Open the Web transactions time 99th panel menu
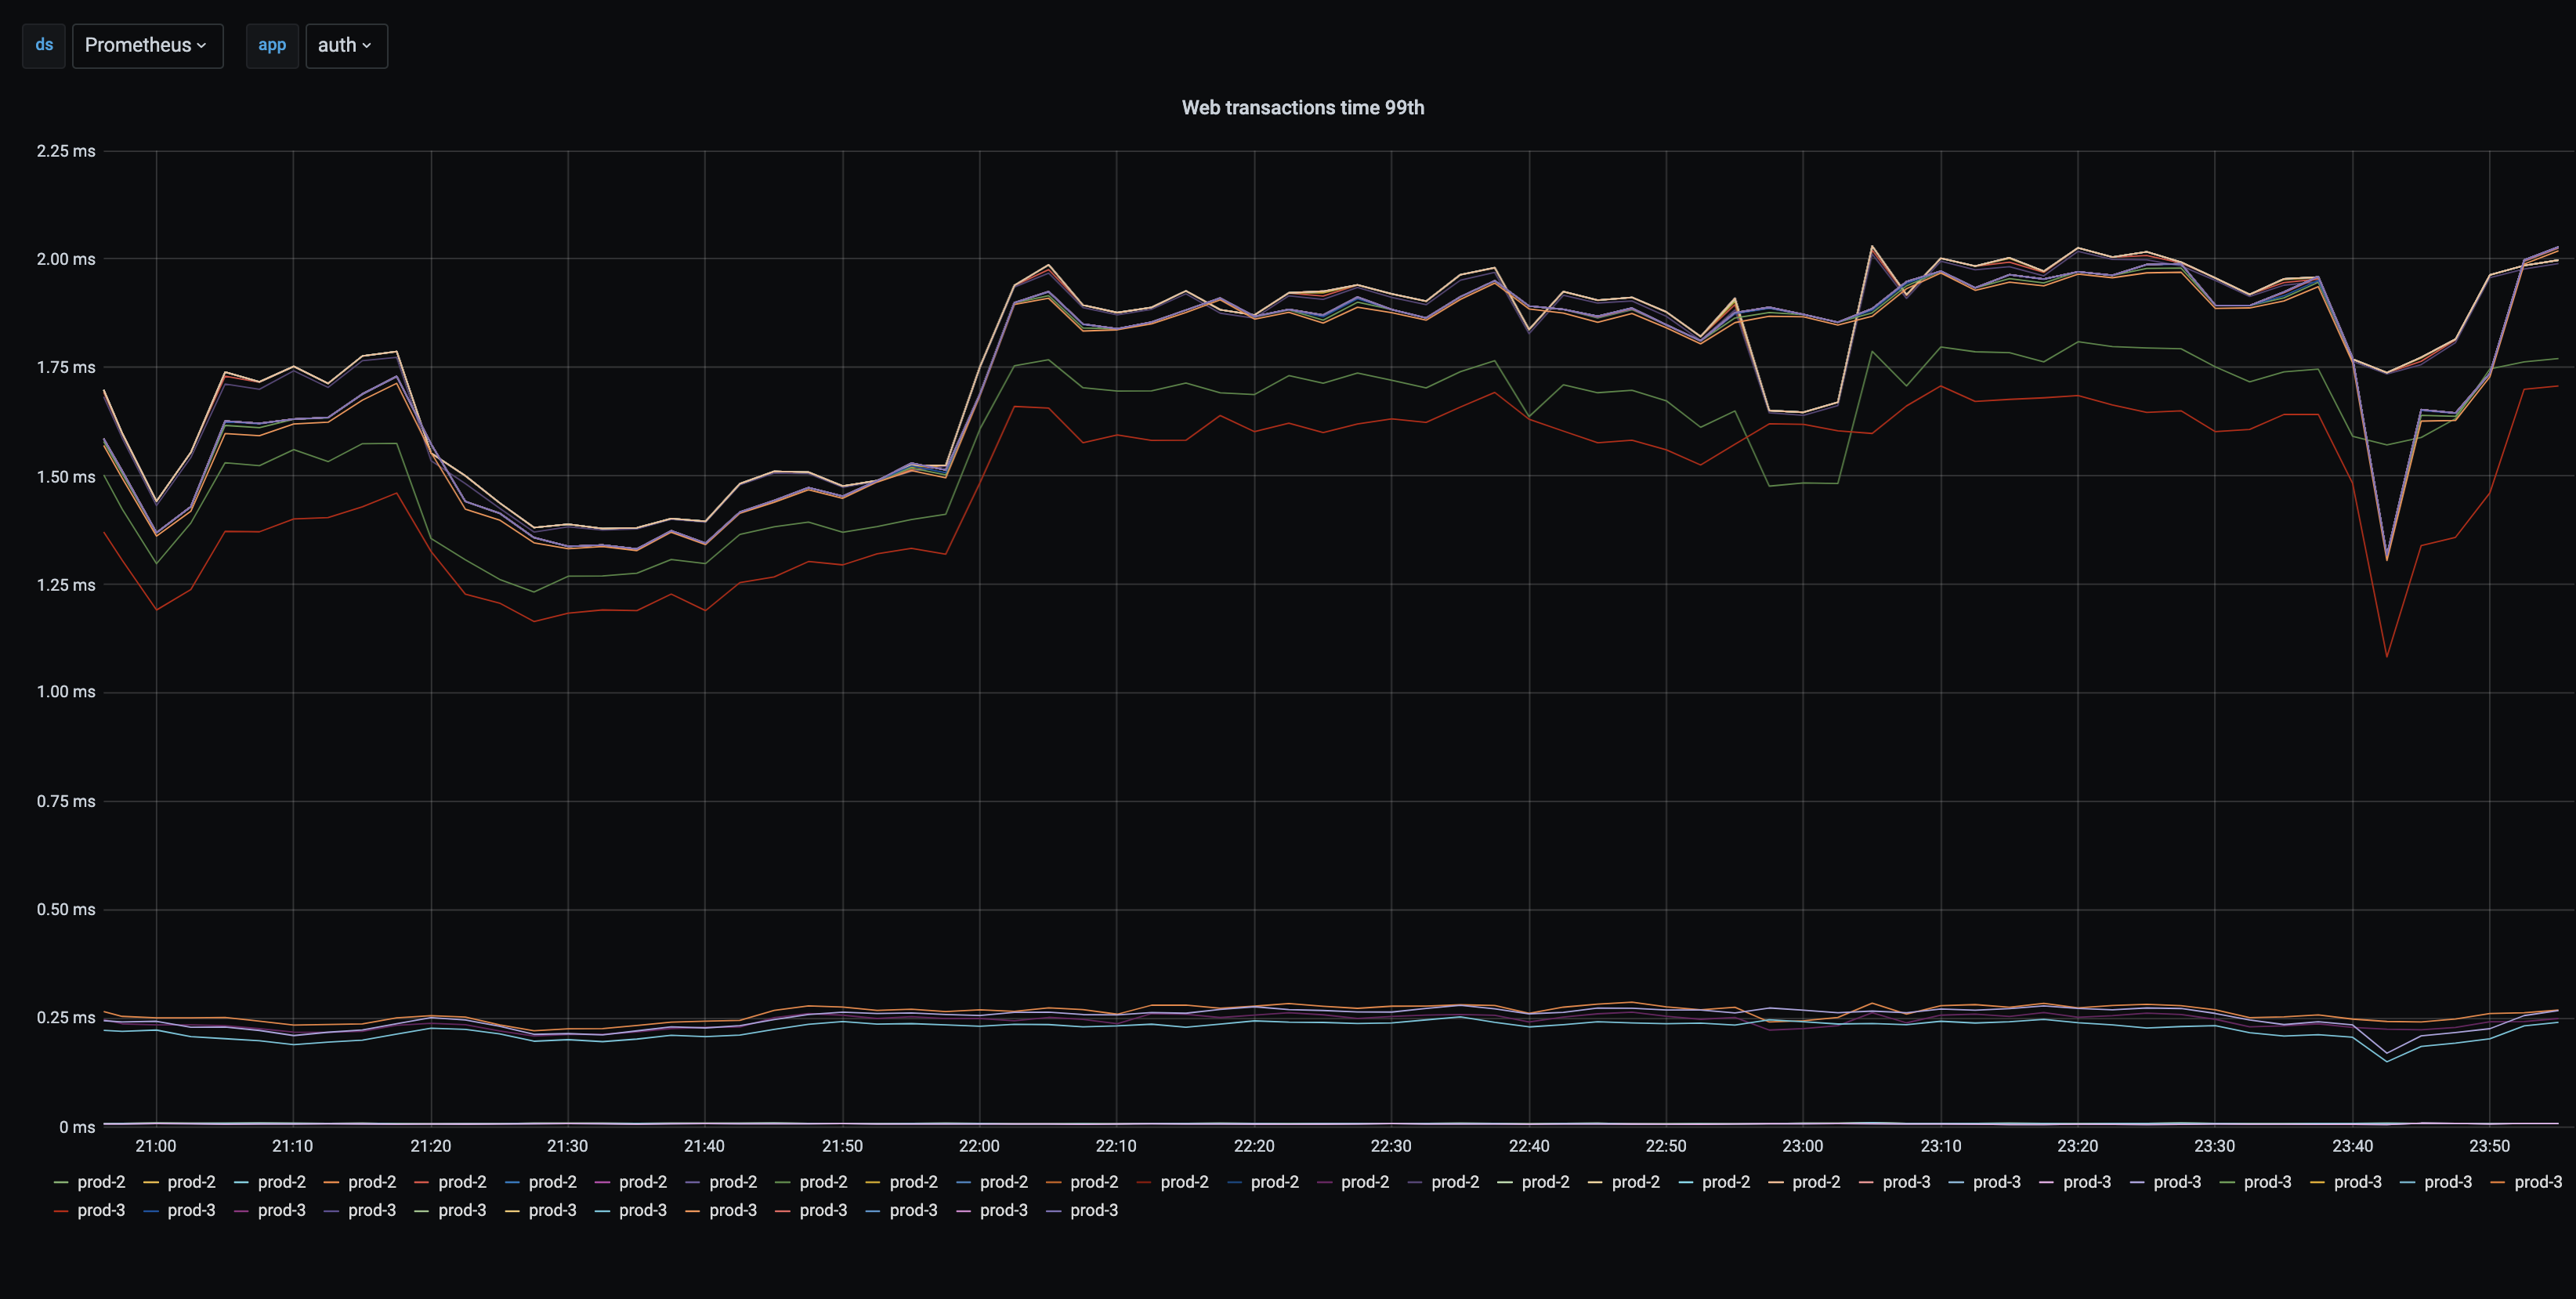Image resolution: width=2576 pixels, height=1299 pixels. (1302, 108)
